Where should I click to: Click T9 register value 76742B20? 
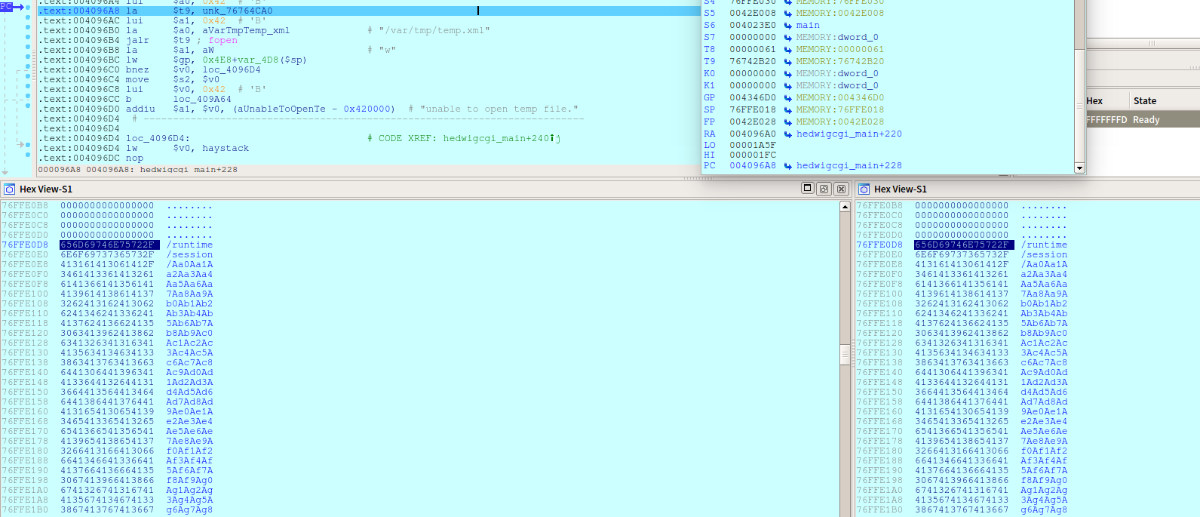click(755, 60)
